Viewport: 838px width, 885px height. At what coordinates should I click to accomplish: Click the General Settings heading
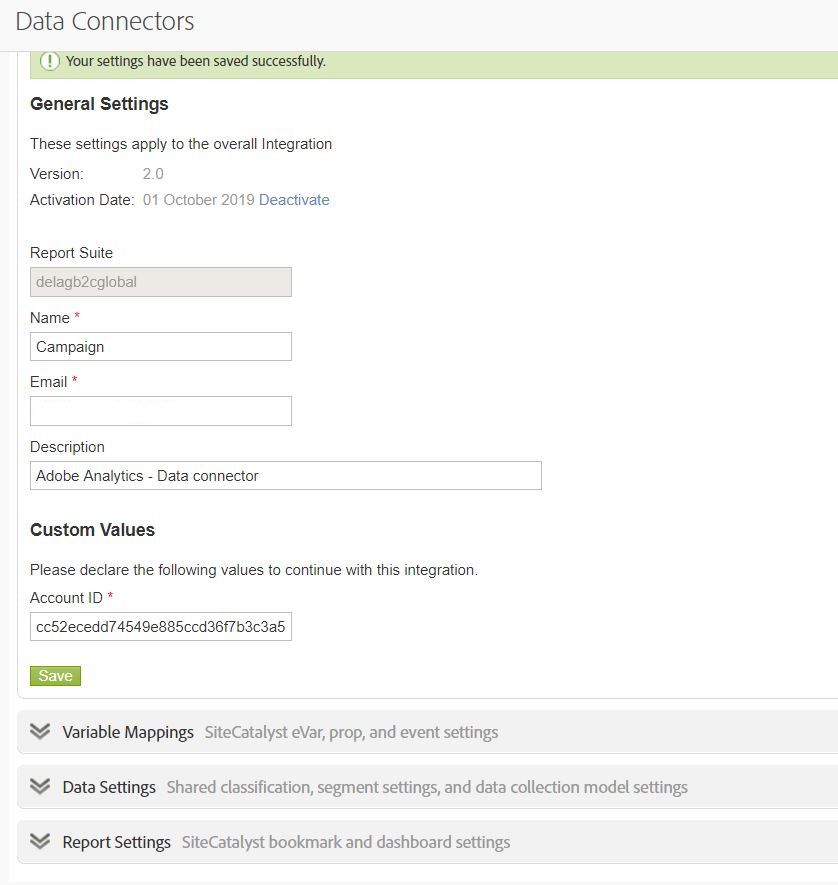tap(99, 104)
